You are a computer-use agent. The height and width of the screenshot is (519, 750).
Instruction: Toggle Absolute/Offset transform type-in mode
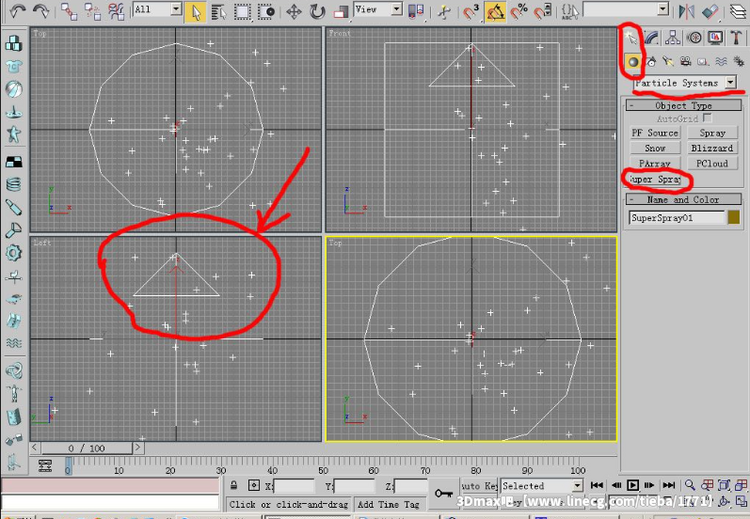coord(254,486)
